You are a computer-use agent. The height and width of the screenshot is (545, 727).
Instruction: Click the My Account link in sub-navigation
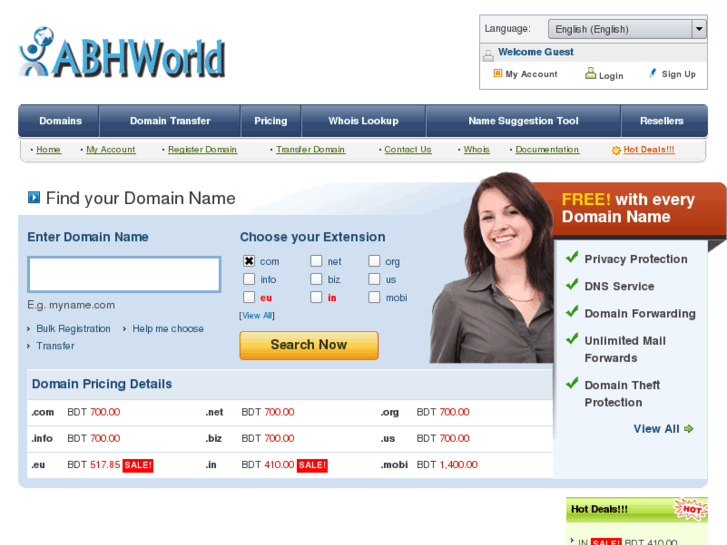[x=111, y=149]
